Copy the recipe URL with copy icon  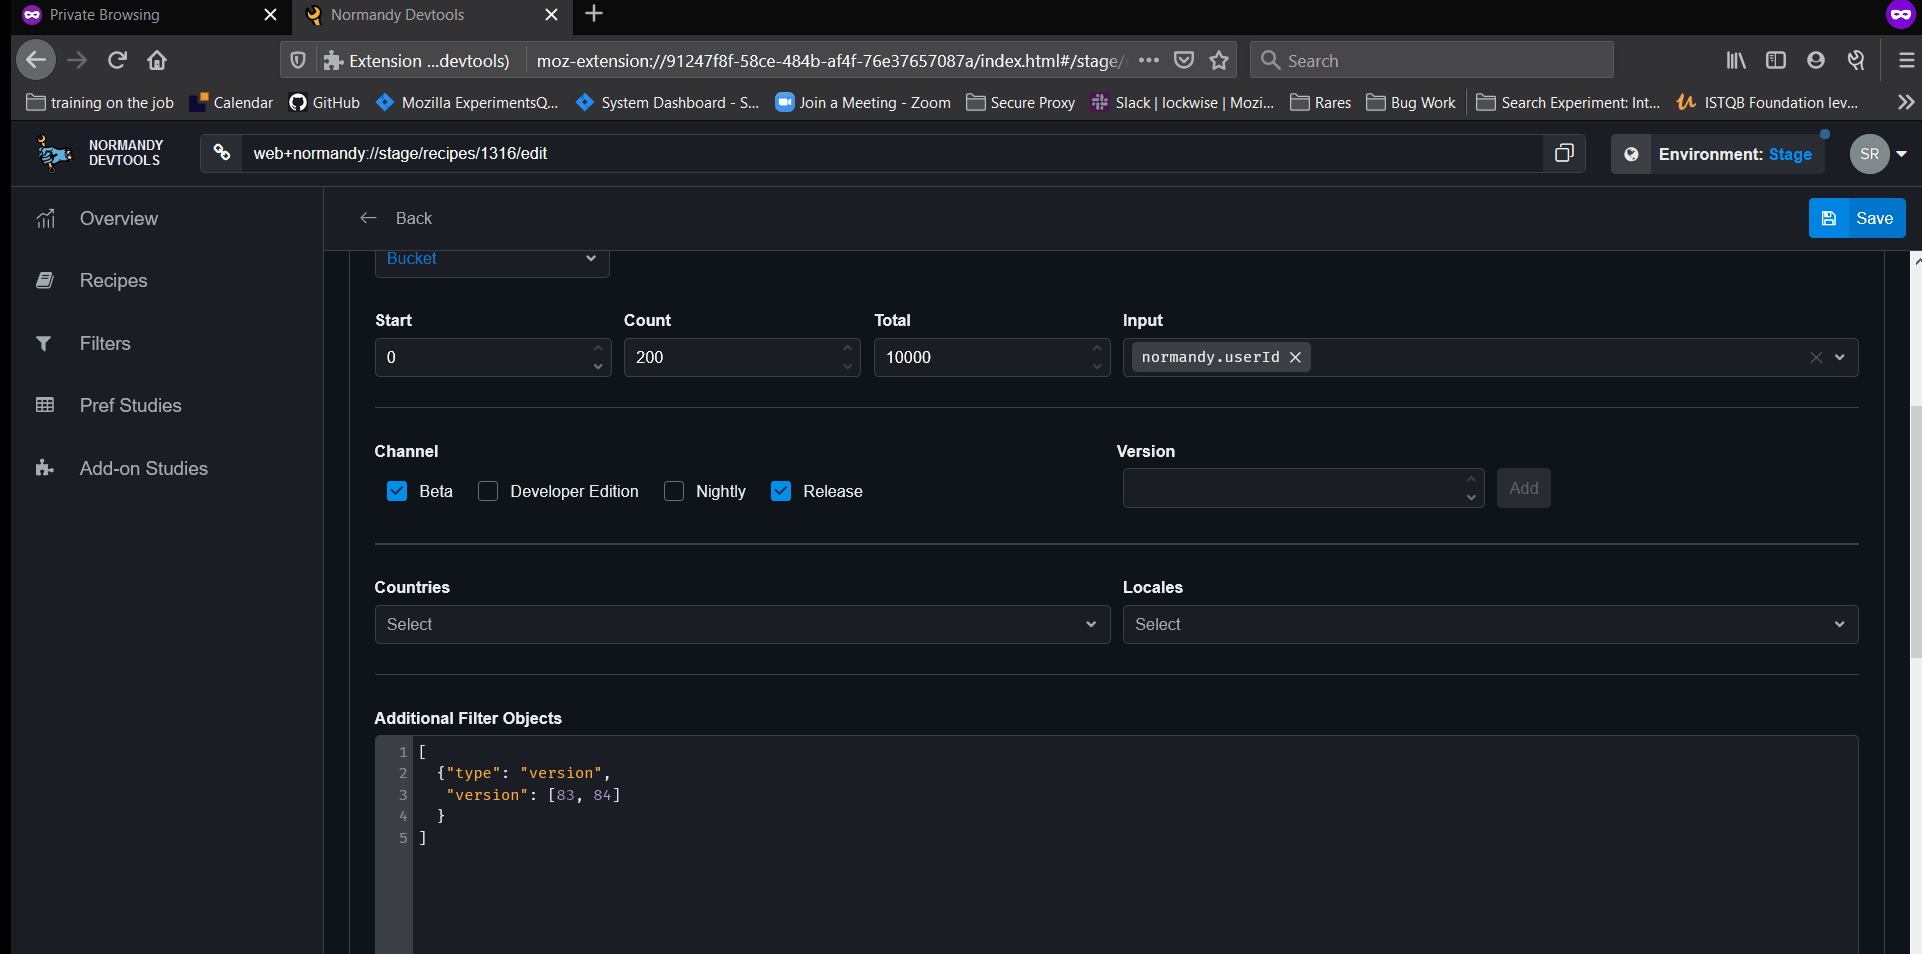coord(1564,153)
